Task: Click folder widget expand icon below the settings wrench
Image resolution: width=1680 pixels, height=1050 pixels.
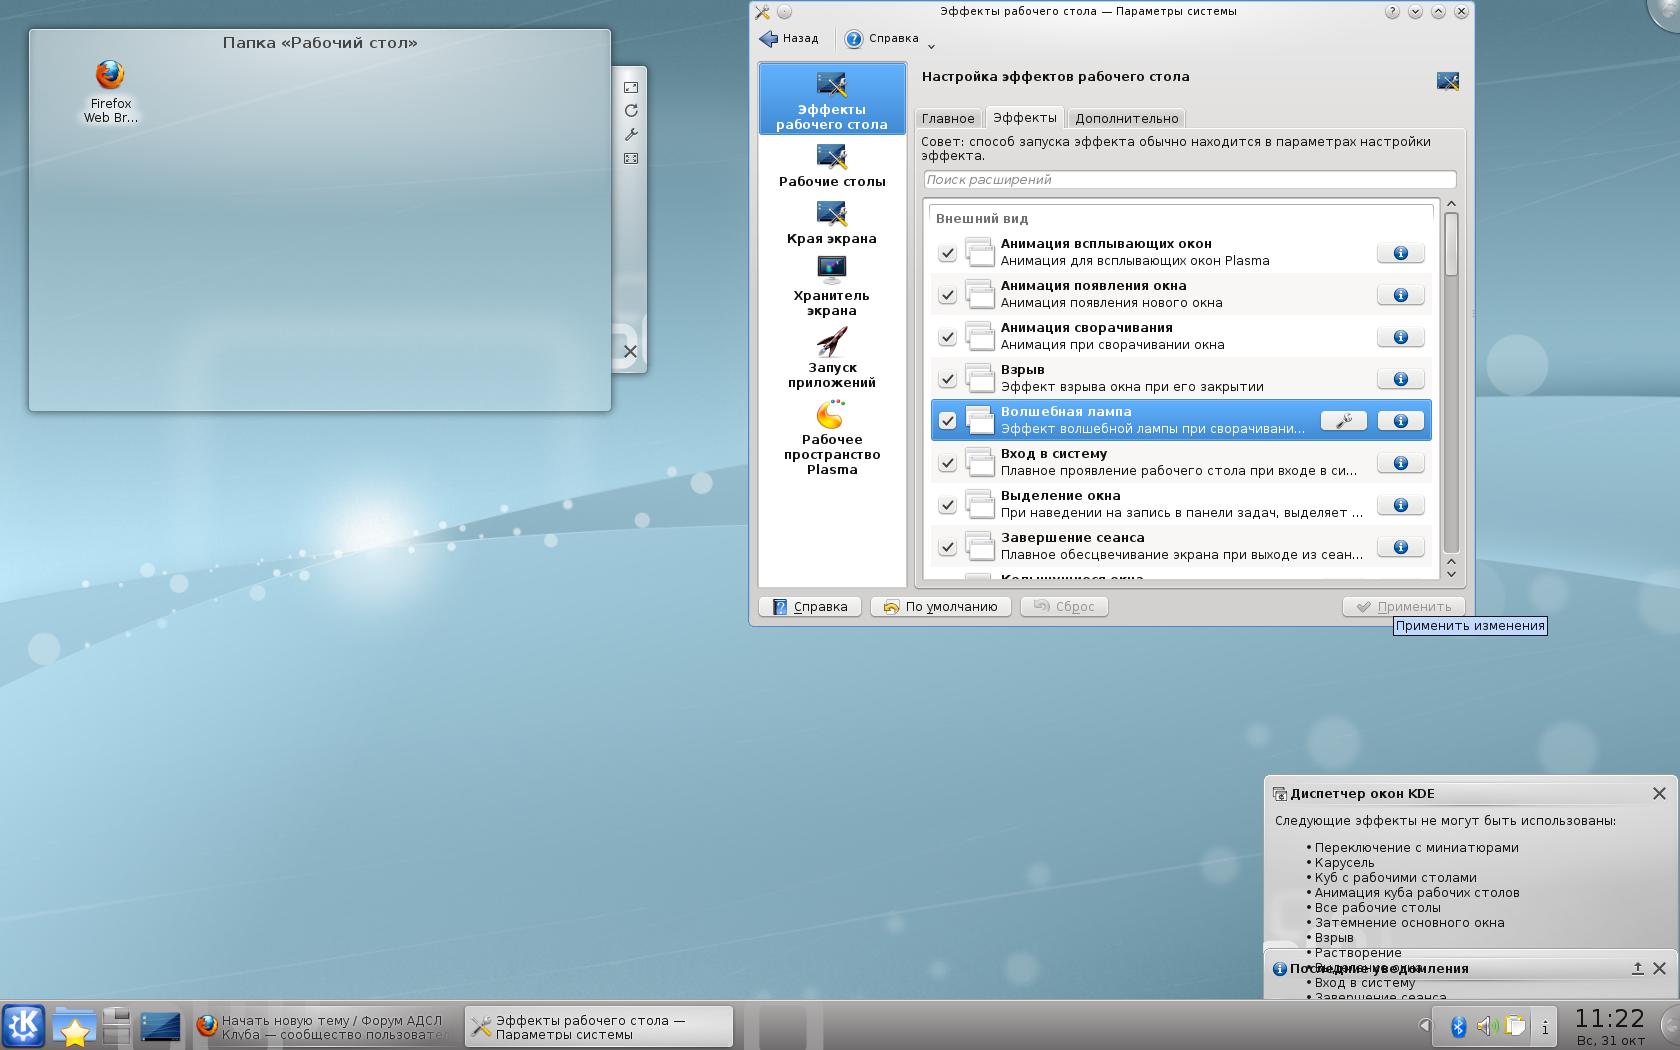Action: pyautogui.click(x=631, y=158)
